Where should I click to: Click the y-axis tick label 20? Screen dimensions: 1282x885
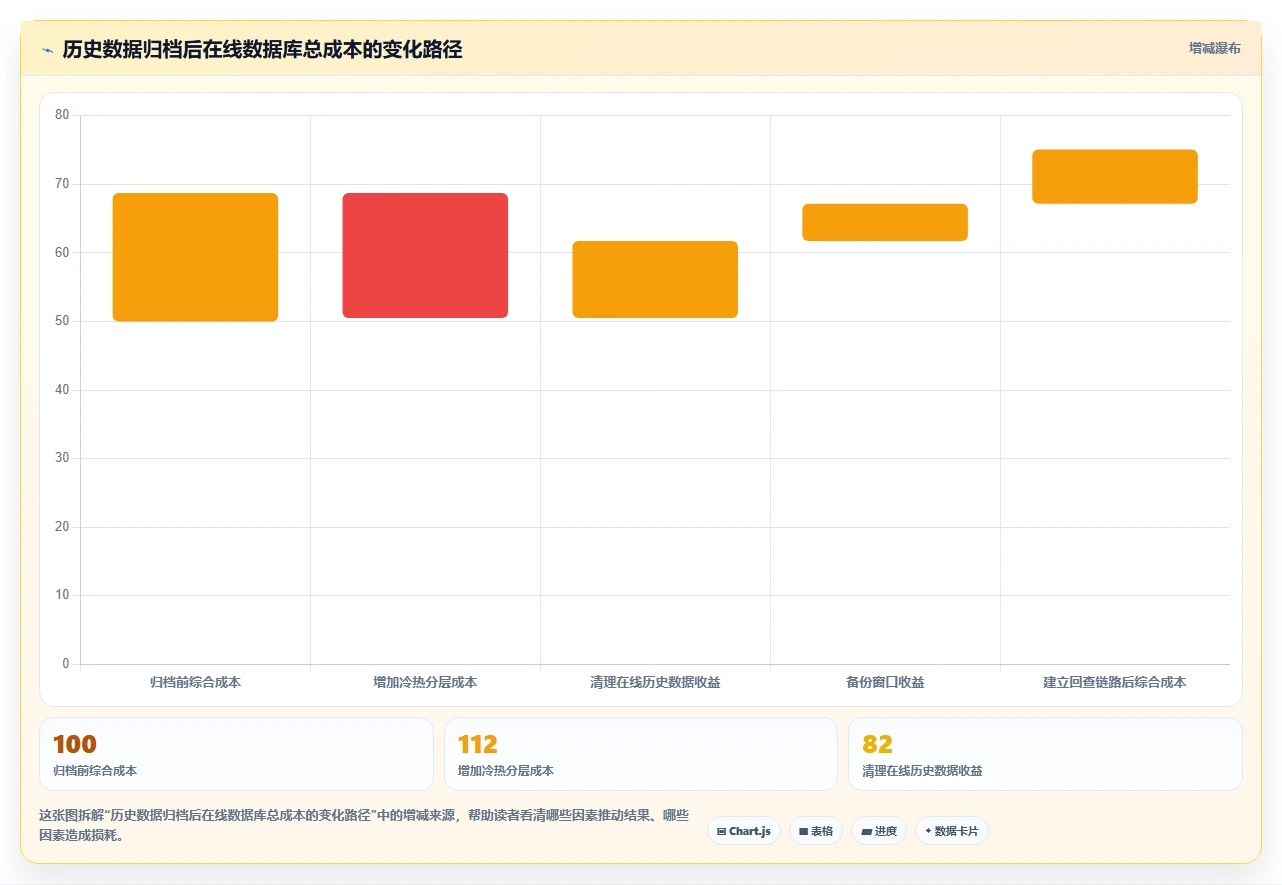point(62,527)
